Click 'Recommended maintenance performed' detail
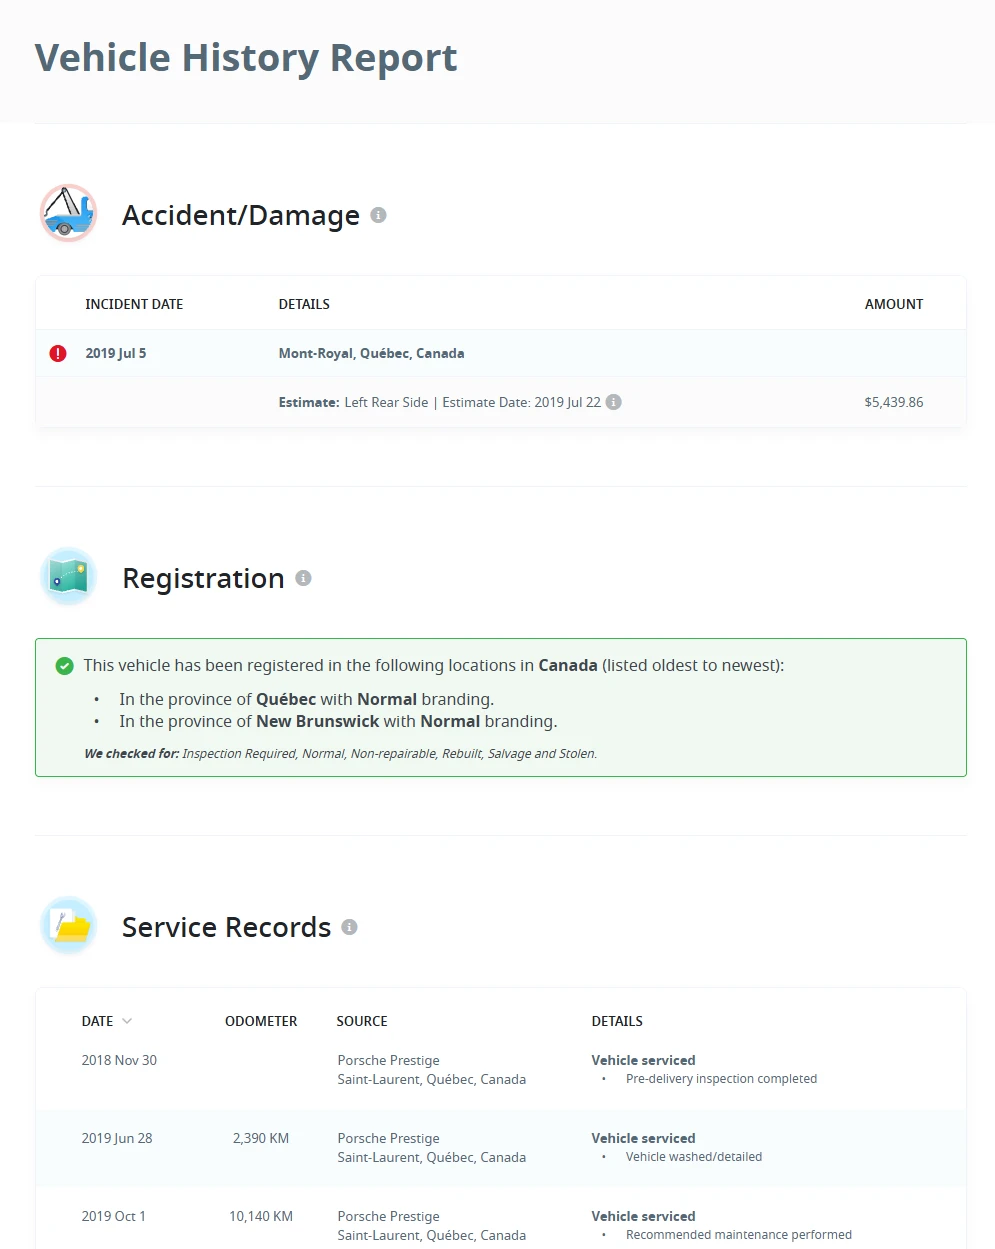 tap(739, 1235)
